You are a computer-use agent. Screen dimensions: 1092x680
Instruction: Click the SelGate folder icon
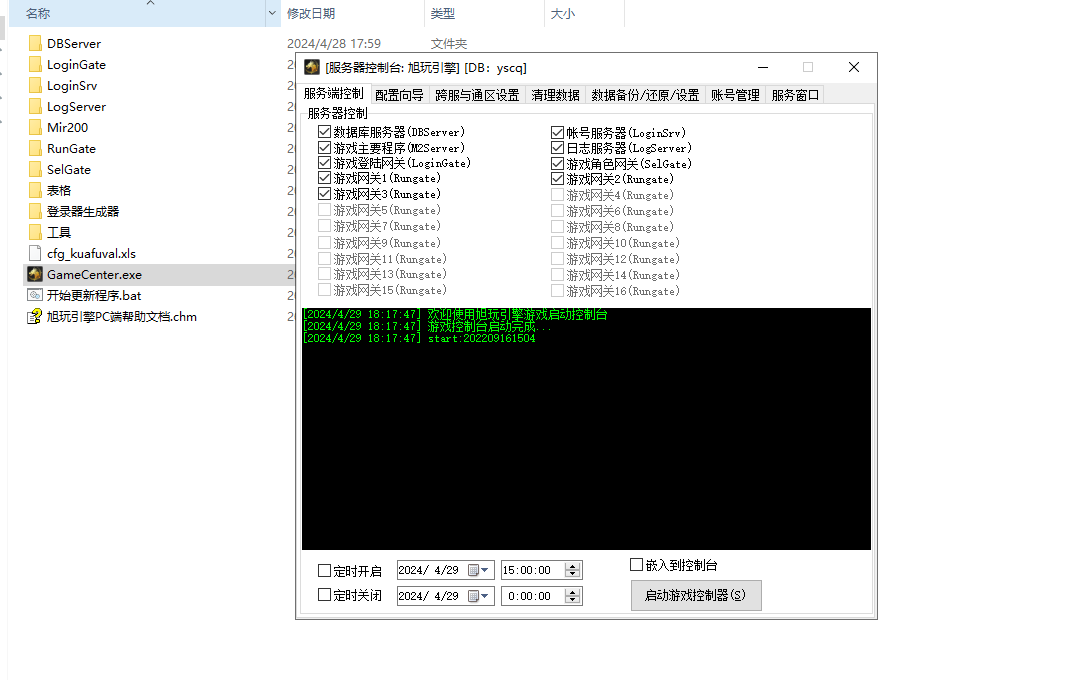tap(35, 169)
